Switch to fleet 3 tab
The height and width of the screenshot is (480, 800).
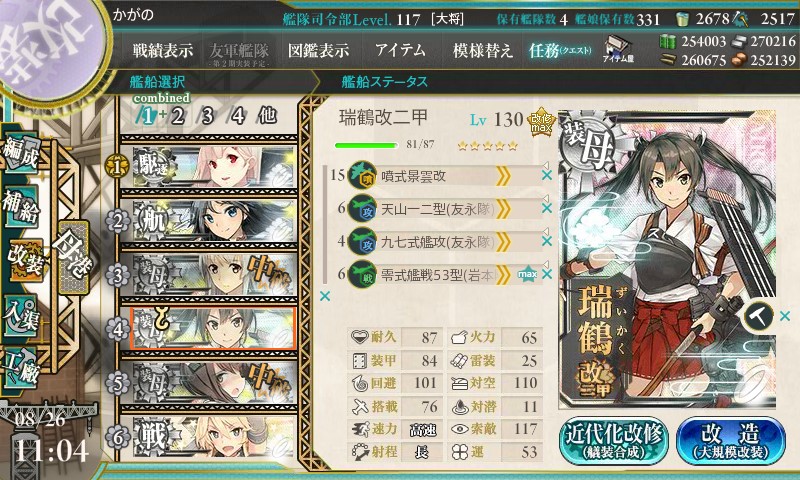[207, 116]
